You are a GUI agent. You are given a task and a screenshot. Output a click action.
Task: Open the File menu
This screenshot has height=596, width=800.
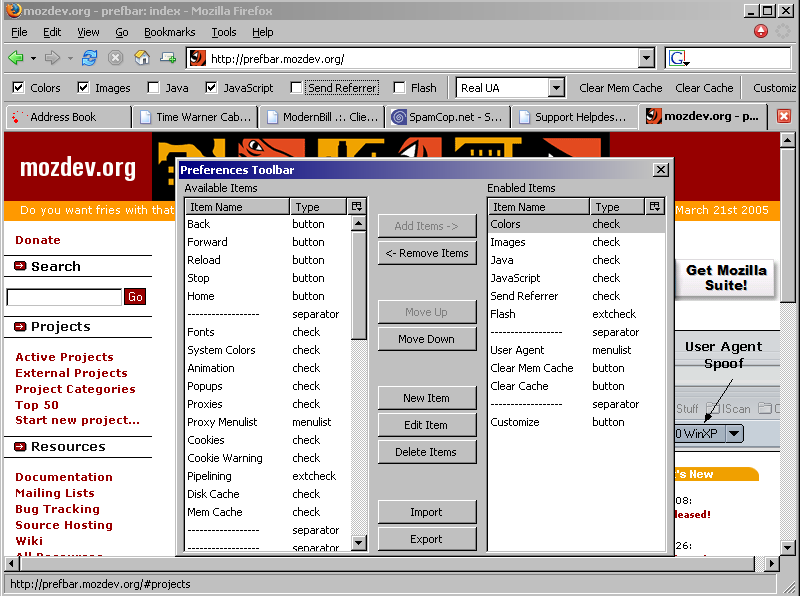pos(19,32)
